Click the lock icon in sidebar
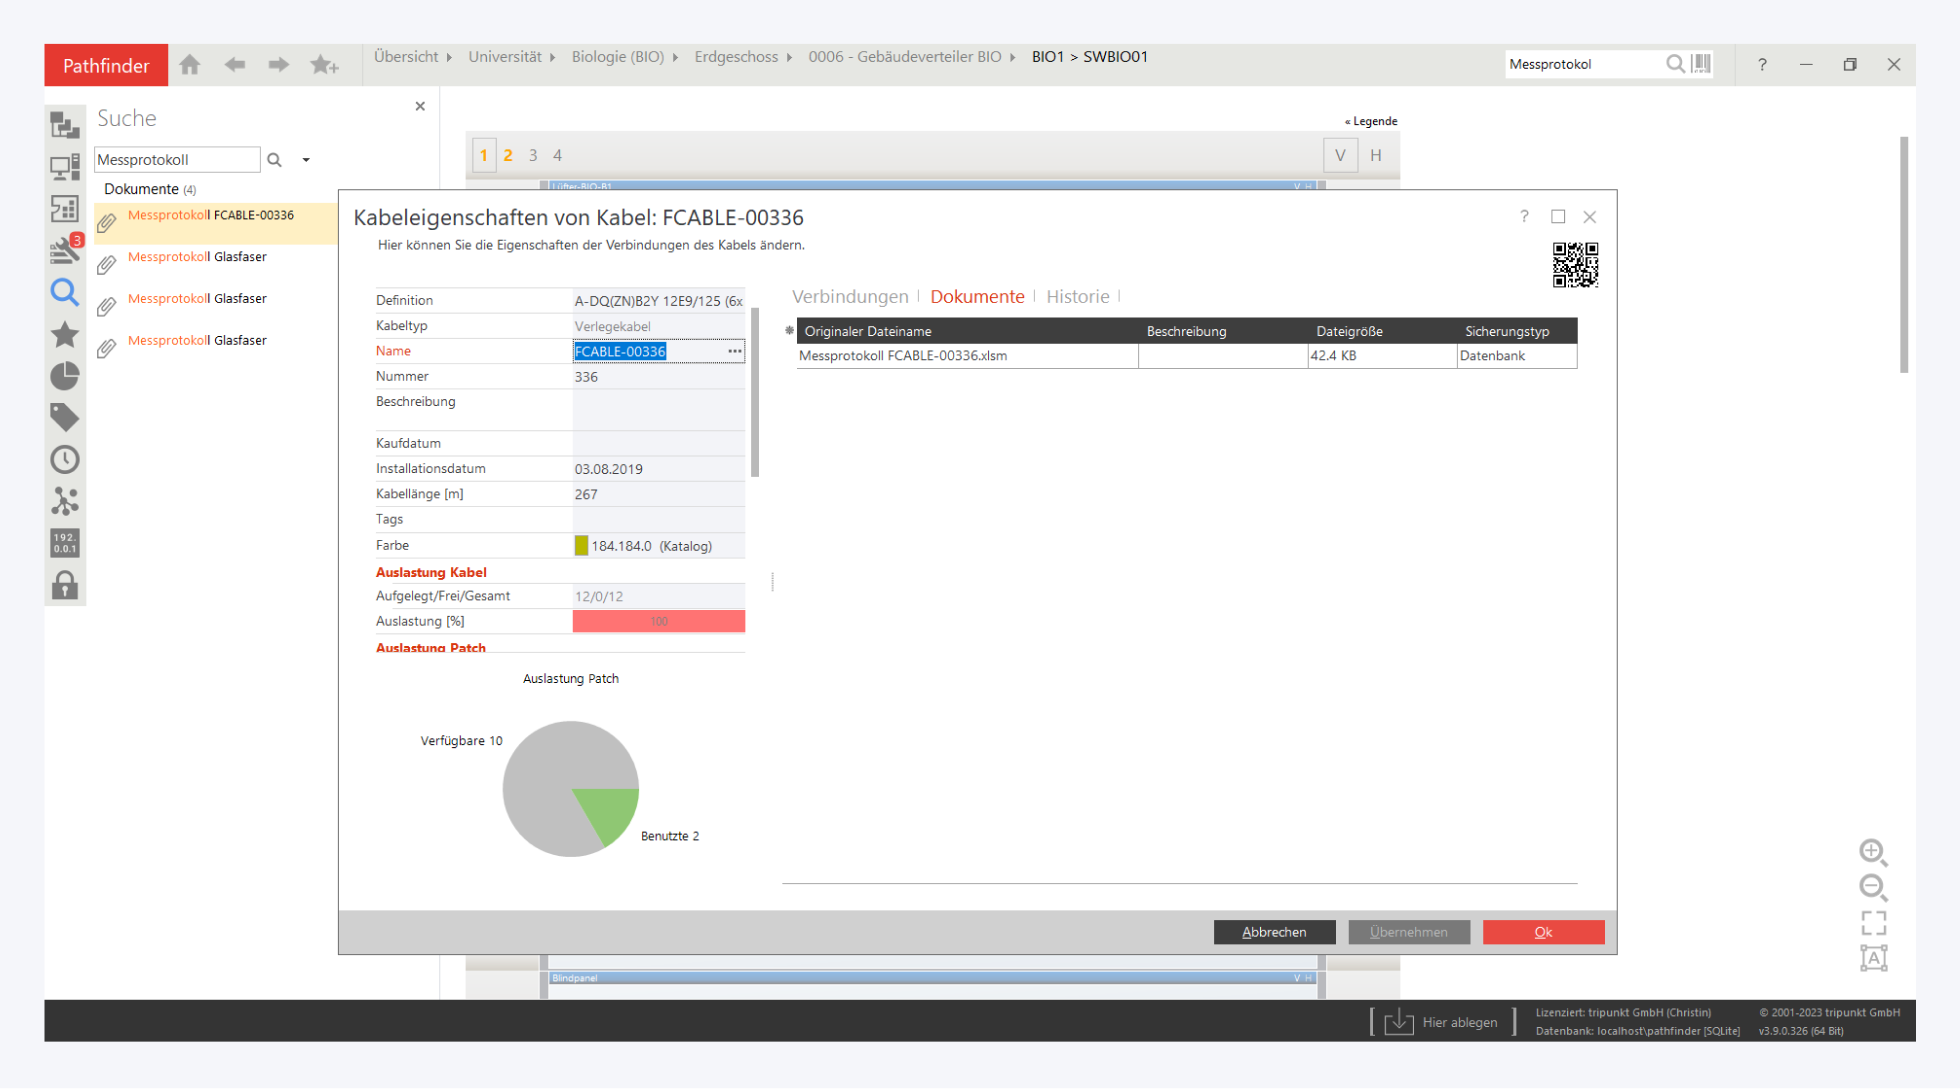 (x=65, y=585)
